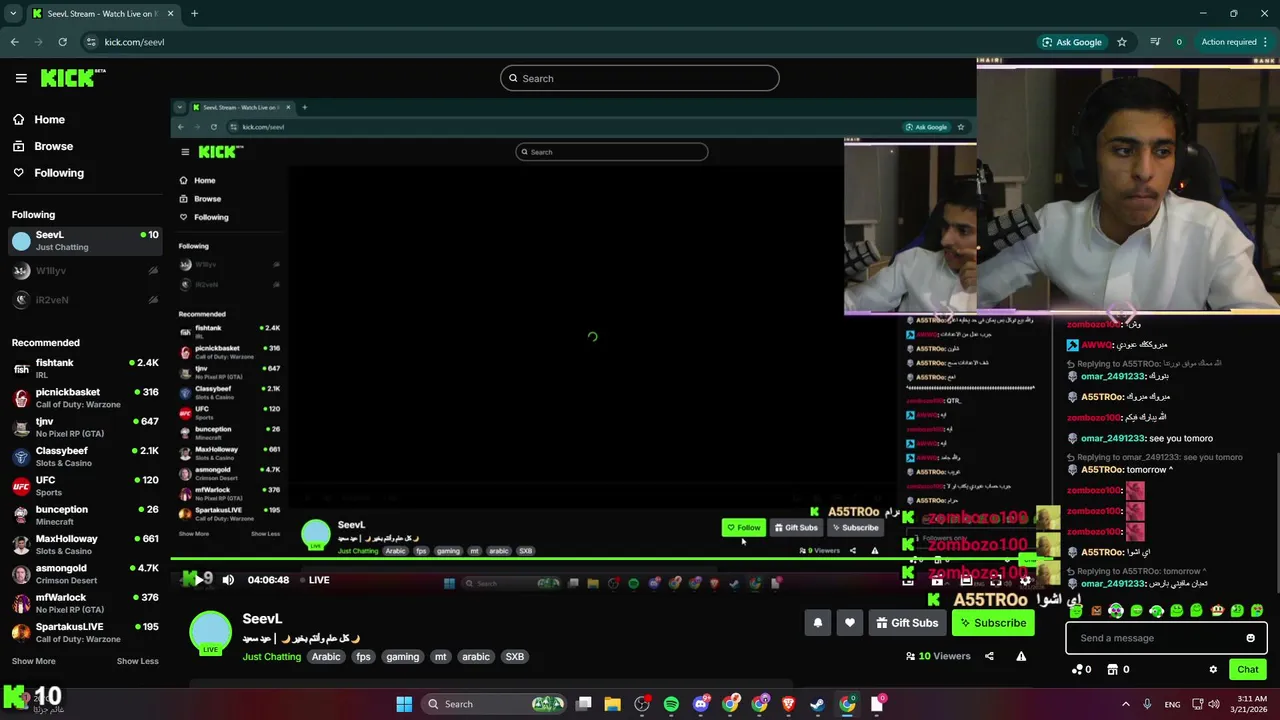
Task: Click the Gift Subs button
Action: tap(907, 623)
